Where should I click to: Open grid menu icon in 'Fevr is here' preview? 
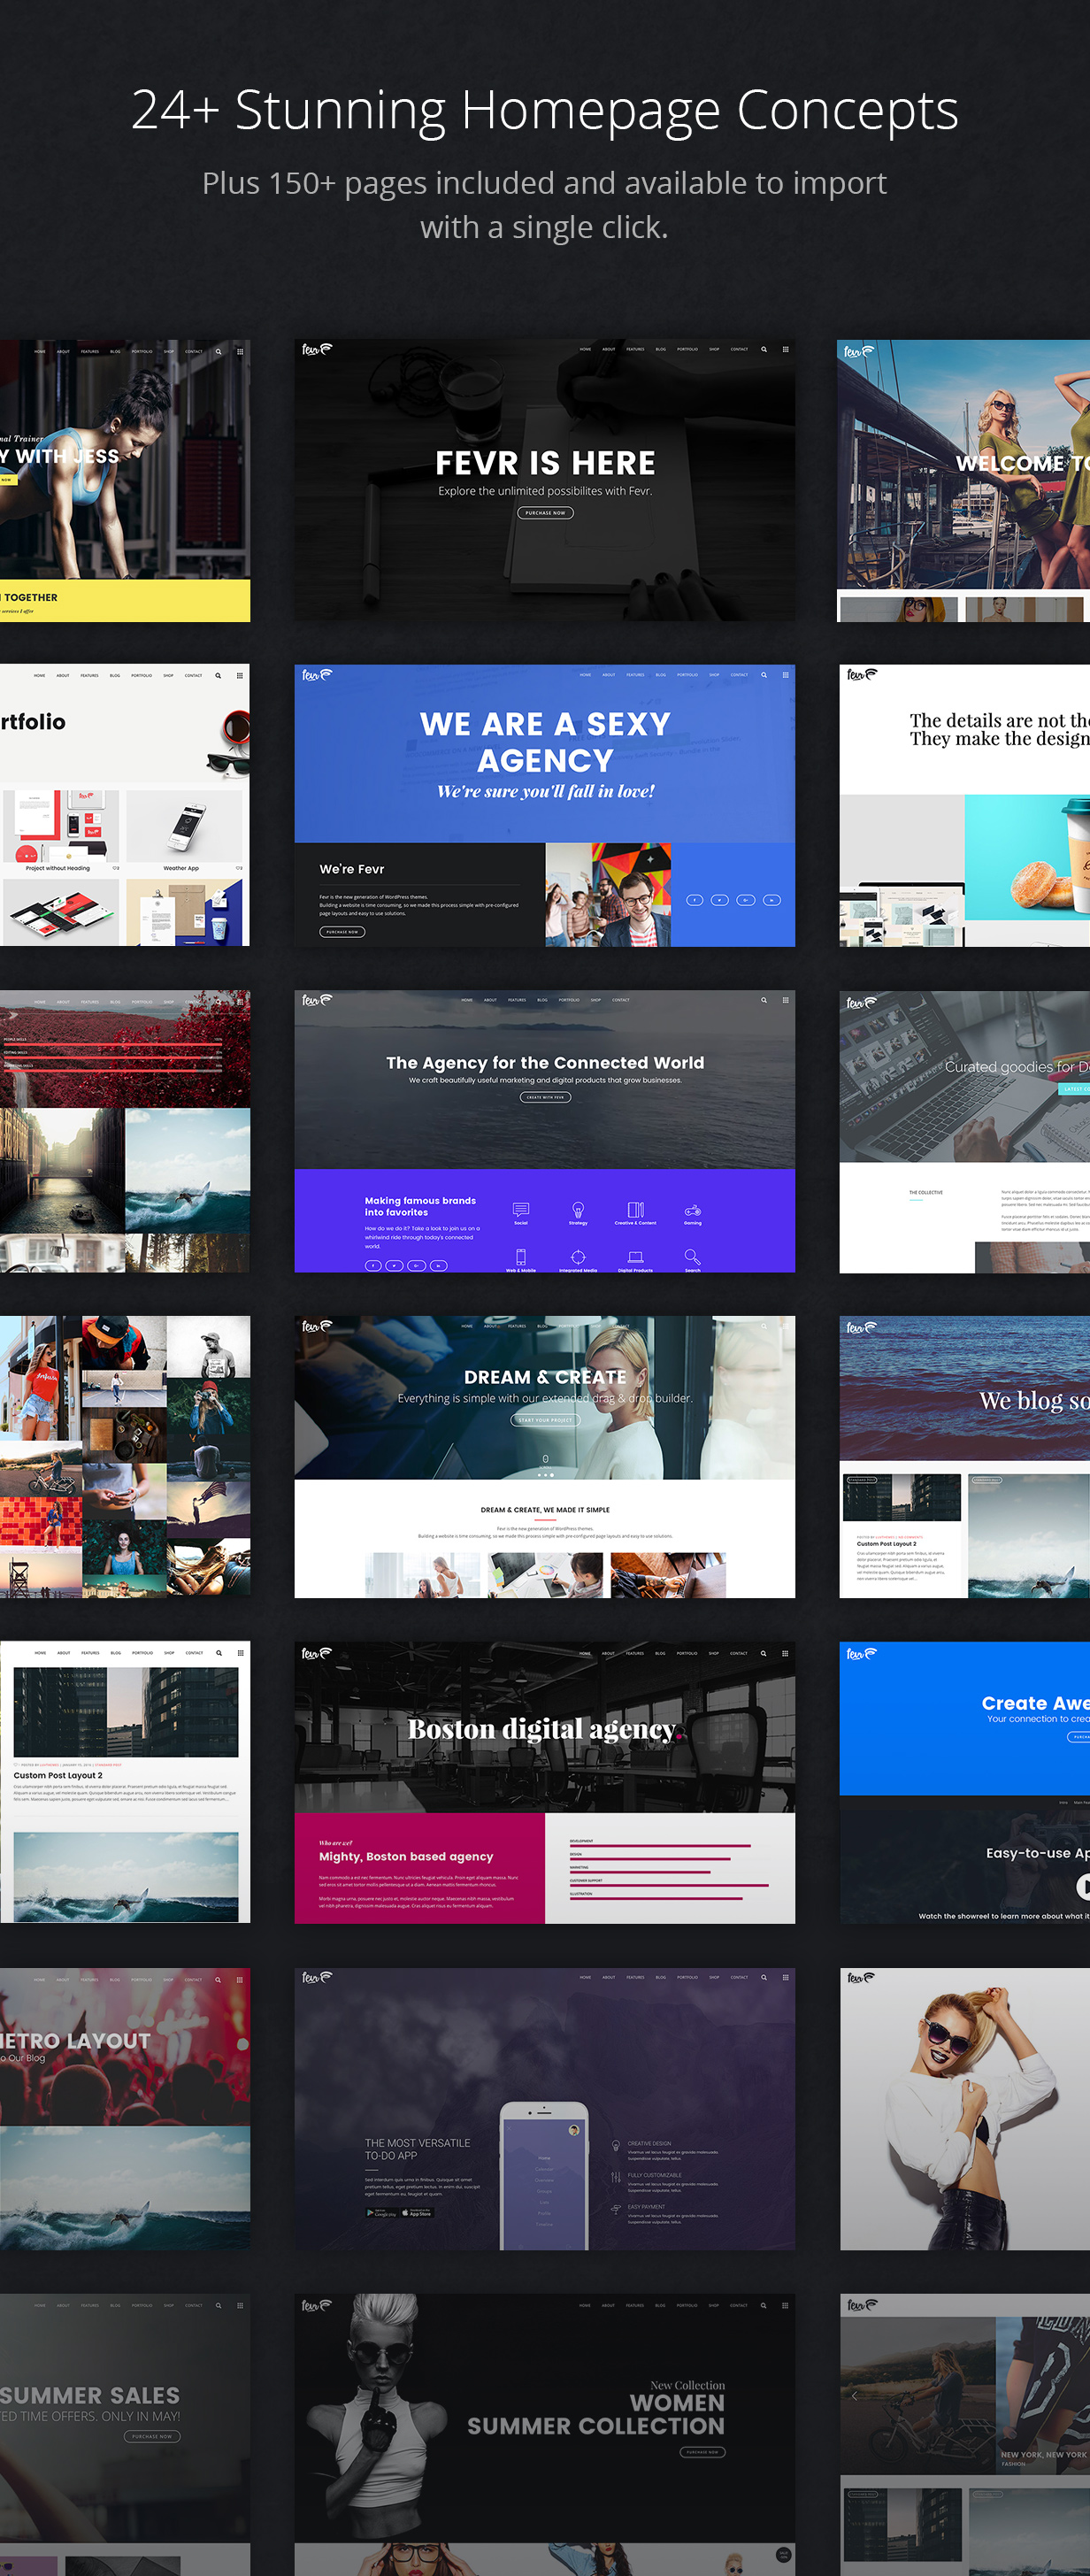(x=785, y=349)
